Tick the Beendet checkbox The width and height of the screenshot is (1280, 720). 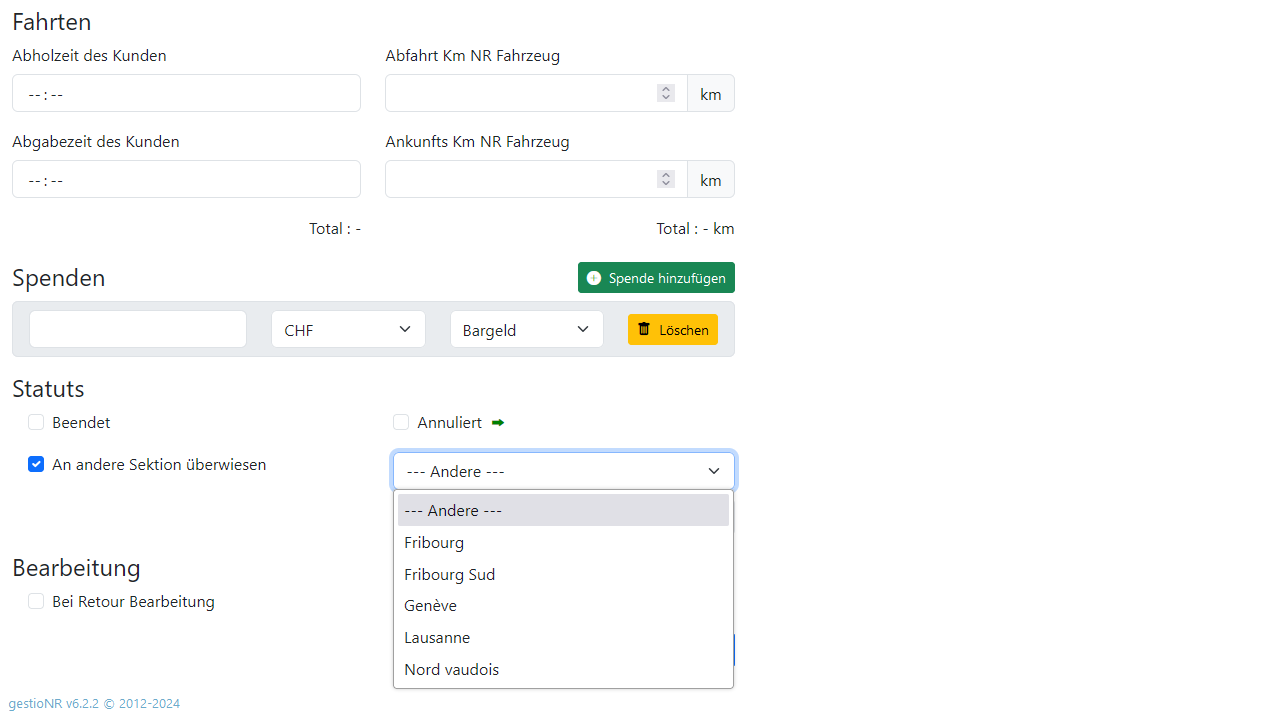click(x=36, y=423)
